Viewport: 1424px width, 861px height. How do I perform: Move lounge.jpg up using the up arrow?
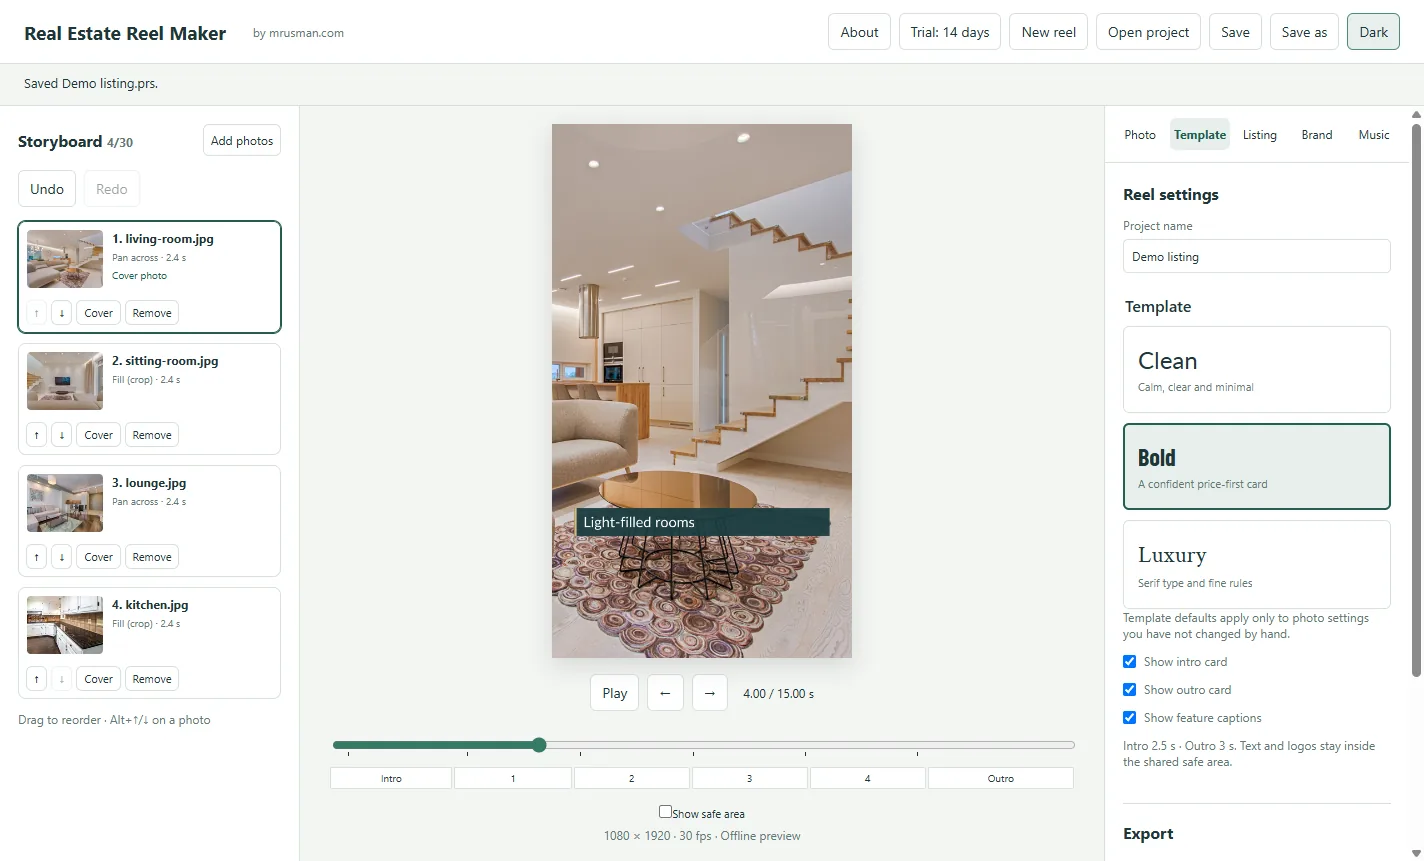point(37,557)
